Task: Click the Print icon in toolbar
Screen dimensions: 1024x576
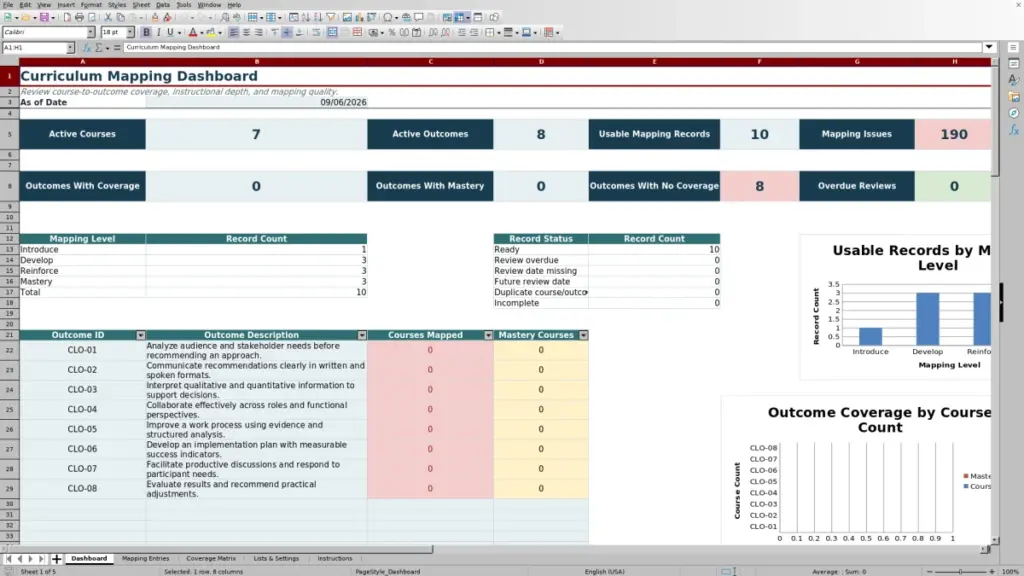Action: [x=79, y=18]
